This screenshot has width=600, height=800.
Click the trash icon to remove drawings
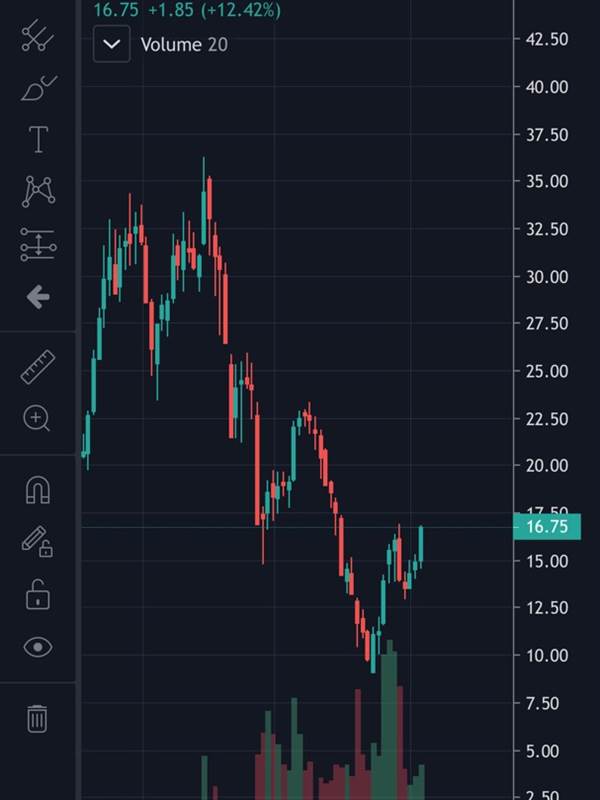(x=37, y=719)
